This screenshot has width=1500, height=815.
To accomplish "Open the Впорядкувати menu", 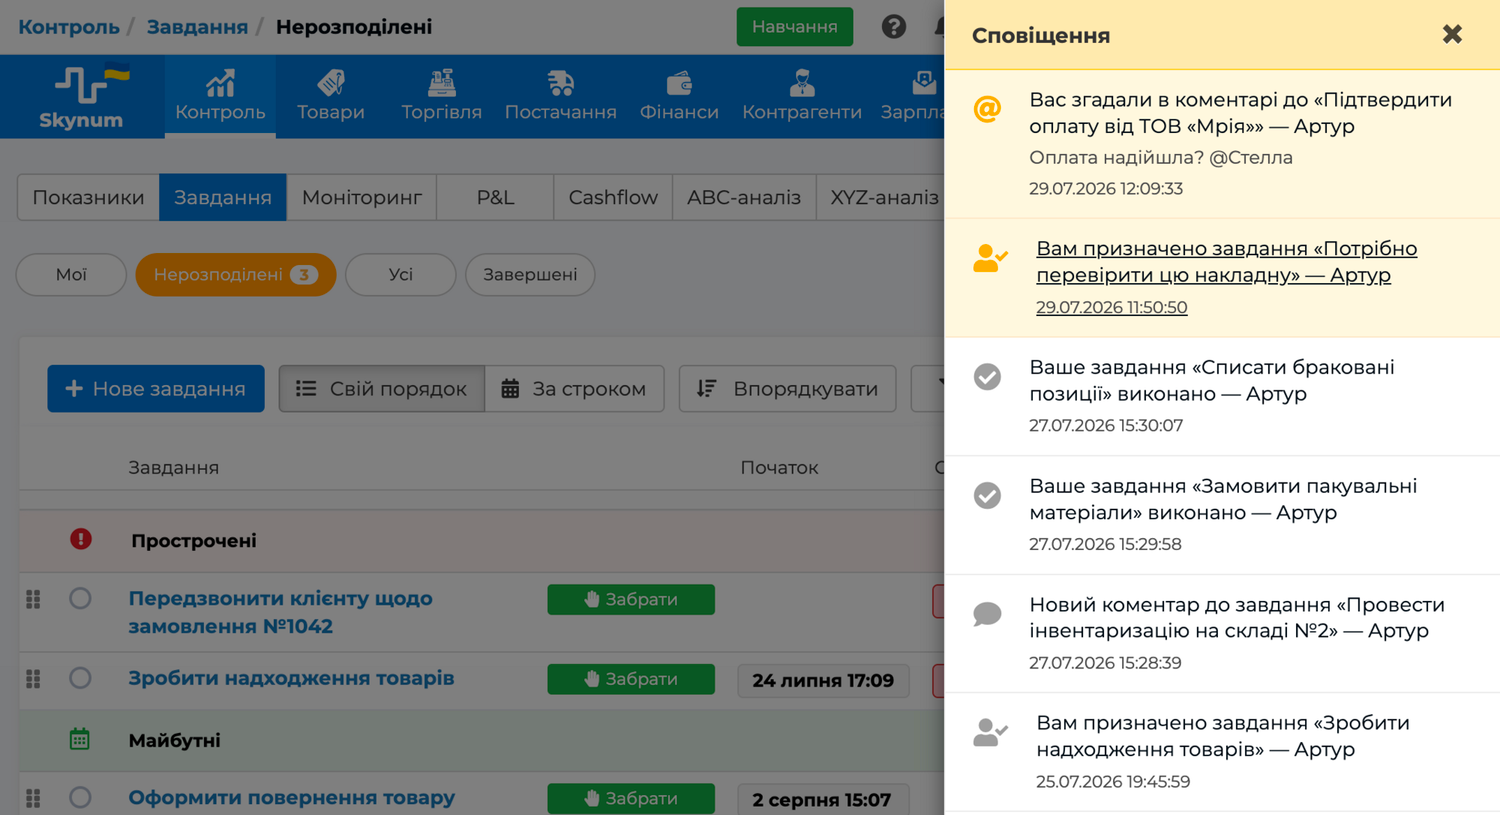I will pos(788,389).
